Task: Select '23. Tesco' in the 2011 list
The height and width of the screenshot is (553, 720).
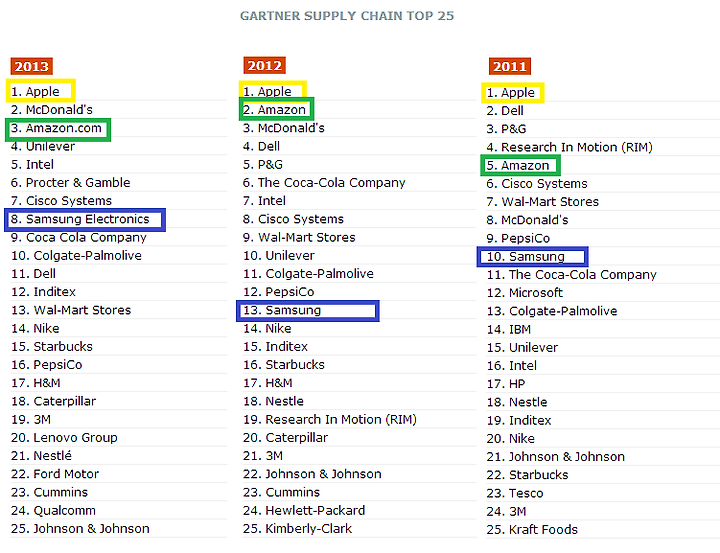Action: tap(515, 493)
